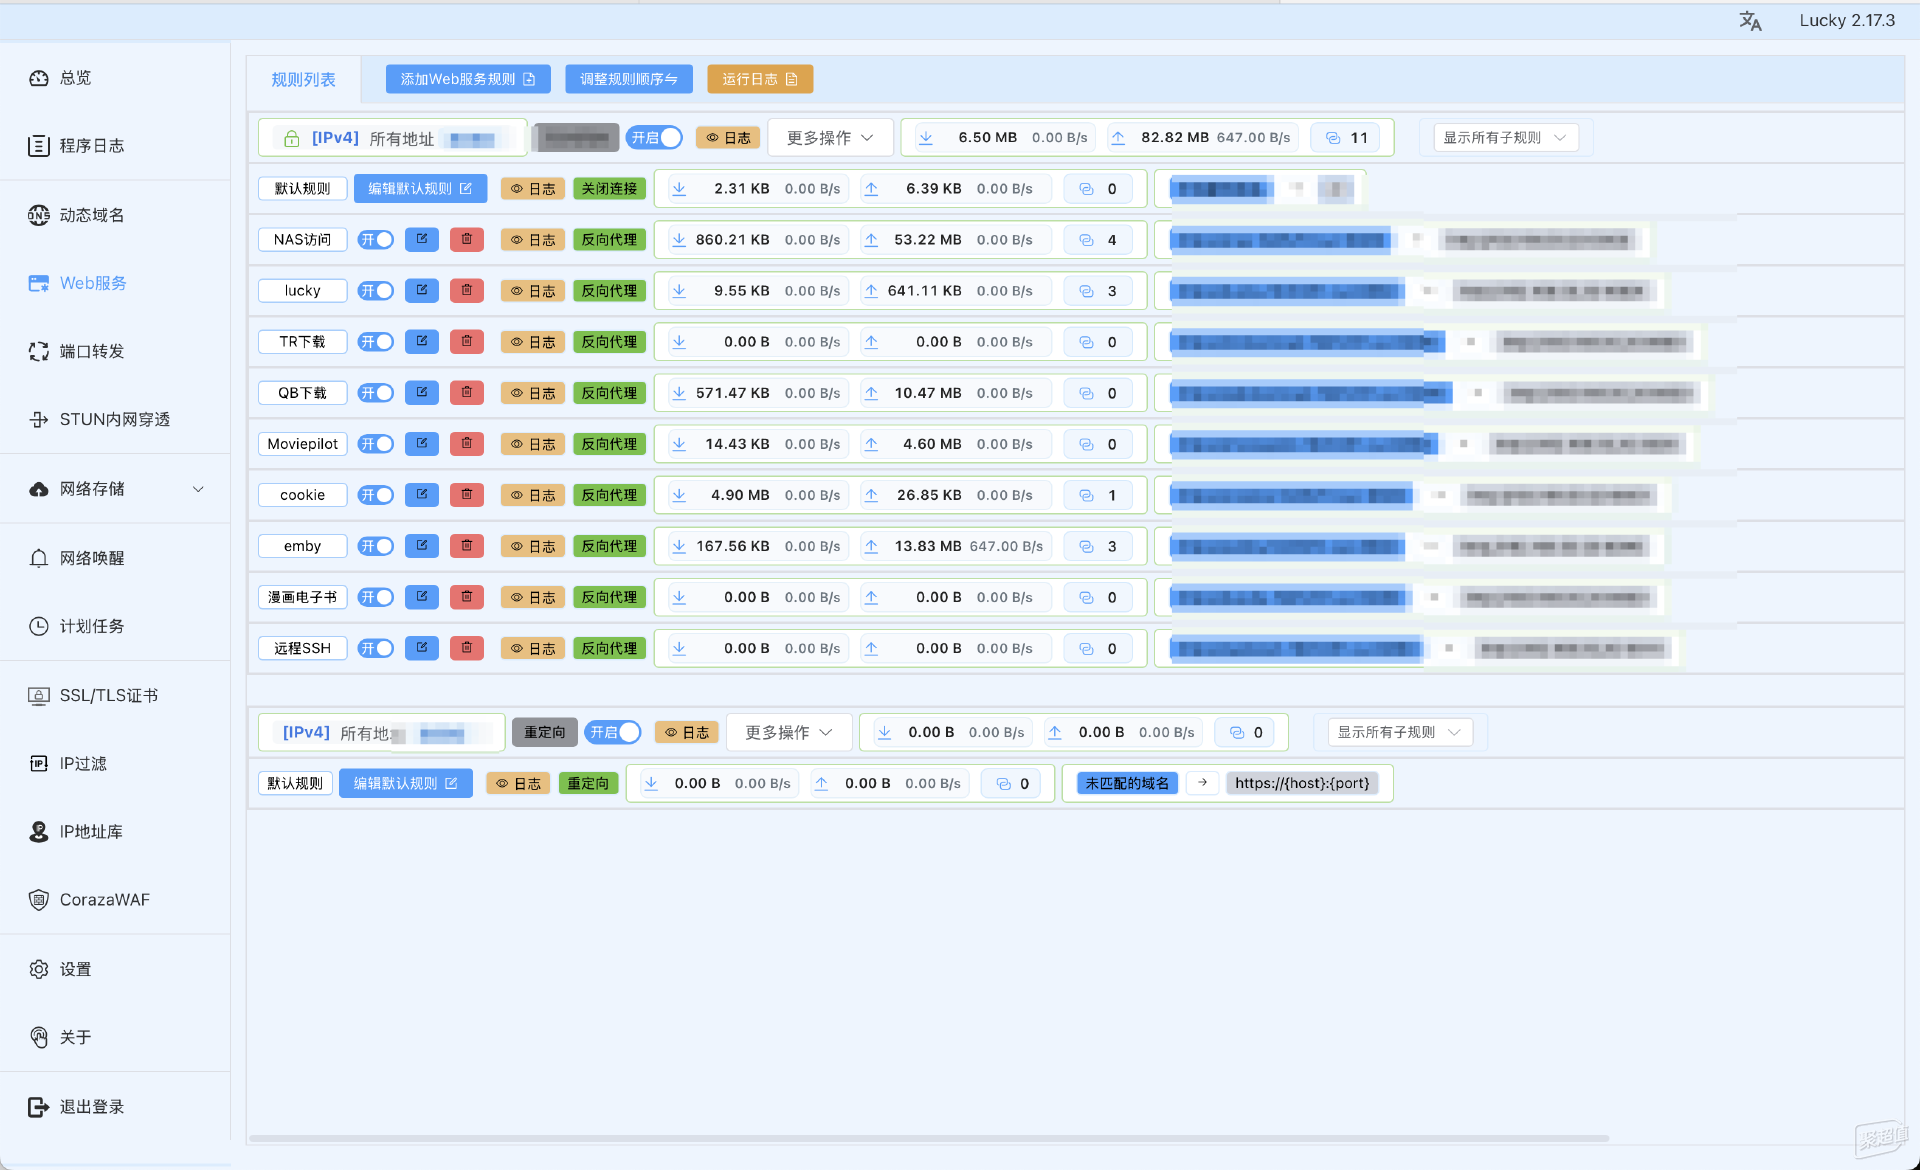Click the edit icon for NAS访问 rule
This screenshot has height=1170, width=1920.
point(422,239)
